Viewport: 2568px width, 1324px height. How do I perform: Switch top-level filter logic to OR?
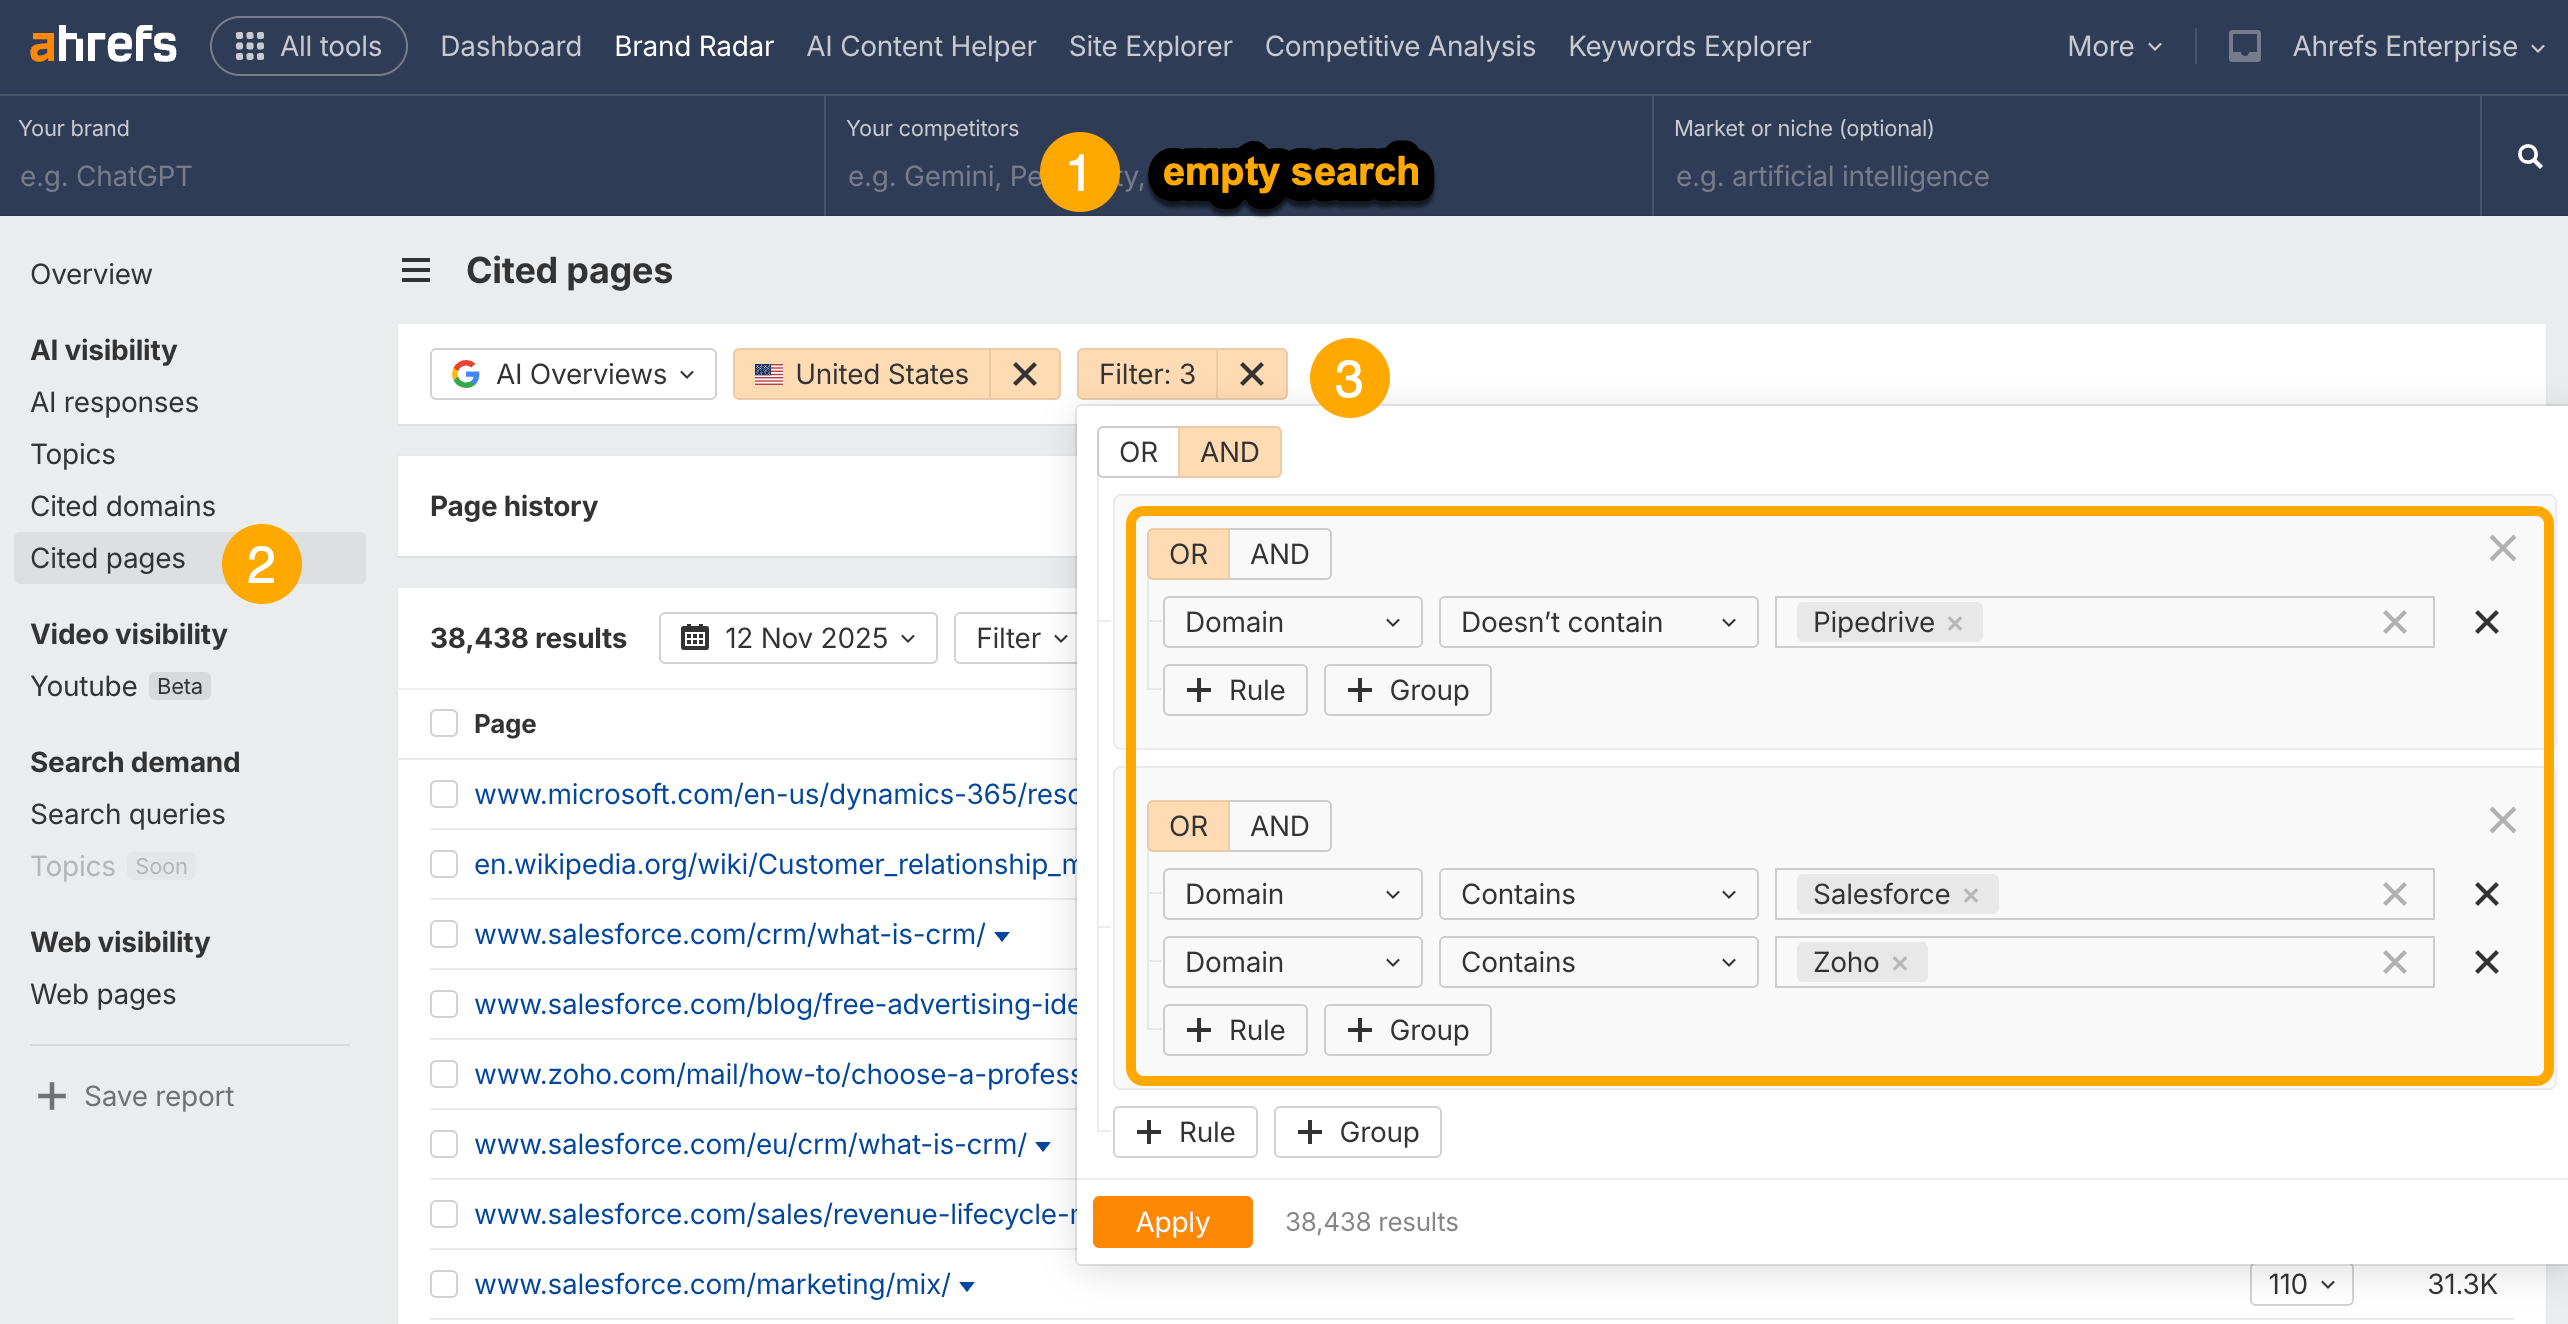(x=1138, y=452)
